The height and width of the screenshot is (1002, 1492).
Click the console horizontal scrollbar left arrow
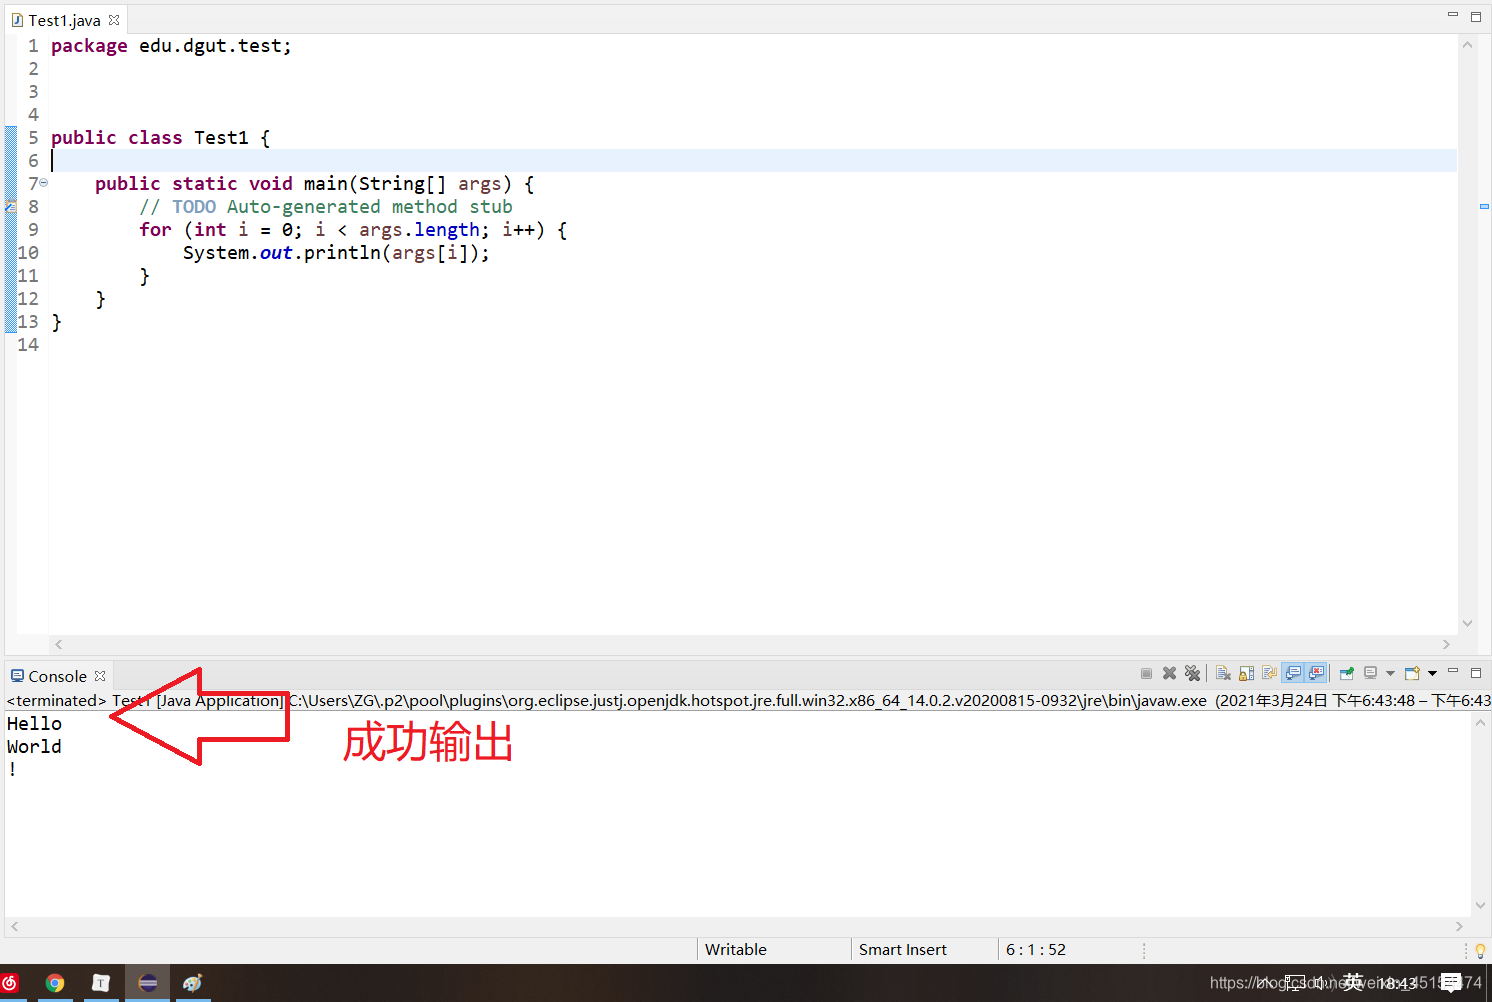(14, 927)
